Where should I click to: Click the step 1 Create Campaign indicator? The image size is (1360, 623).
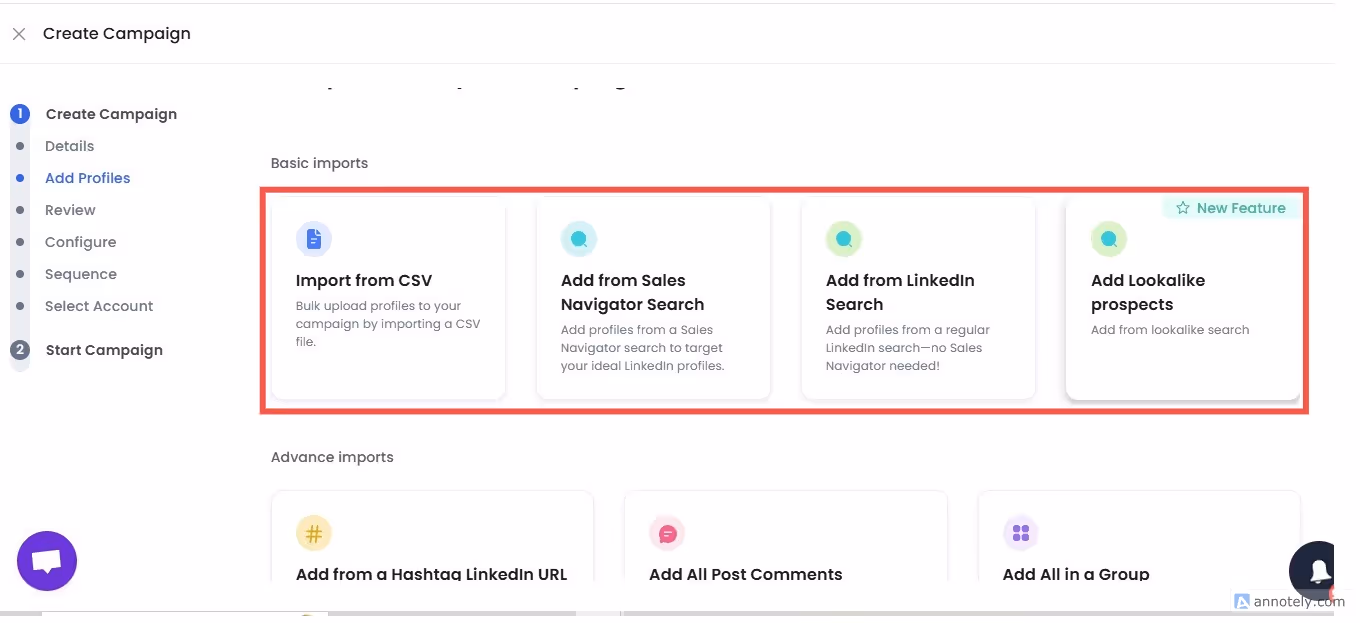click(19, 113)
